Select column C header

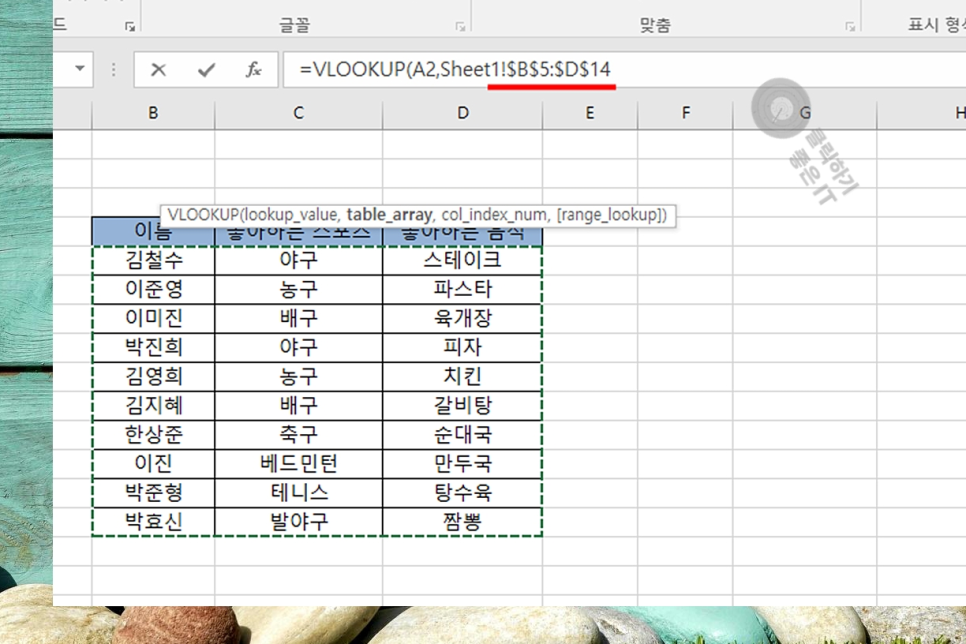tap(298, 113)
